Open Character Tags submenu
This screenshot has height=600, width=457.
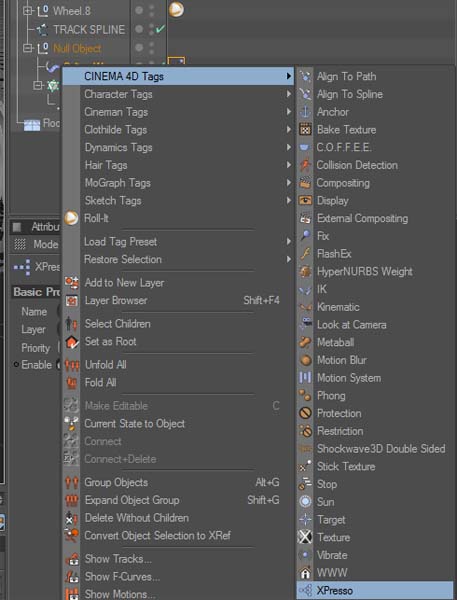[x=178, y=94]
